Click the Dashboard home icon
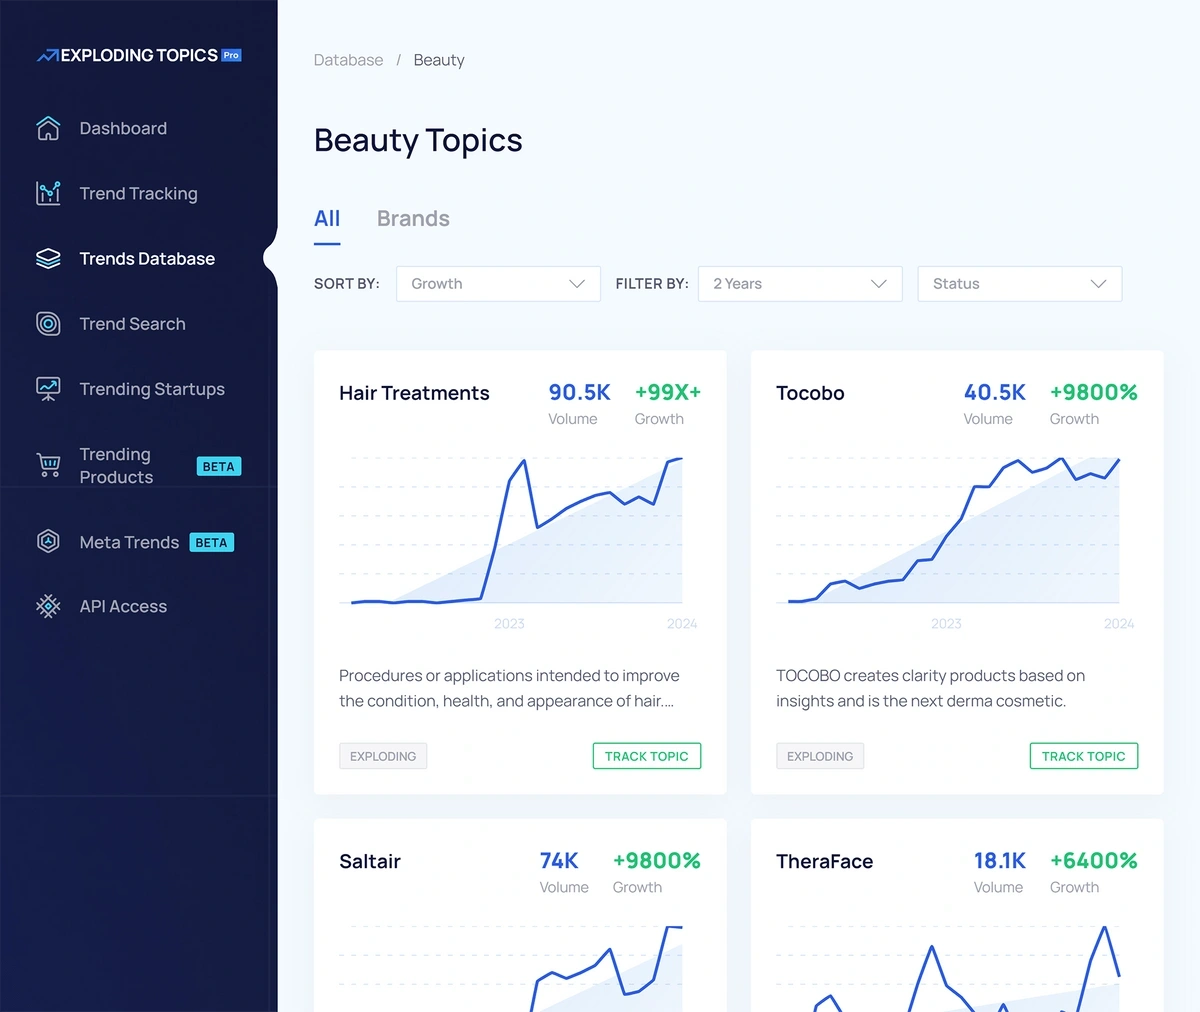The height and width of the screenshot is (1012, 1200). coord(48,128)
